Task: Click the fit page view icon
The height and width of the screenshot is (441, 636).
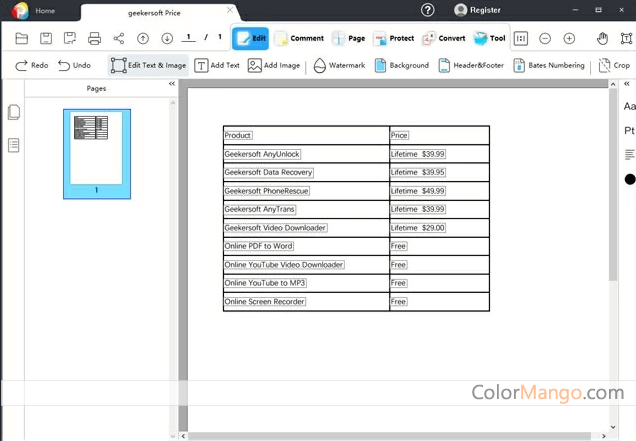Action: [x=521, y=39]
